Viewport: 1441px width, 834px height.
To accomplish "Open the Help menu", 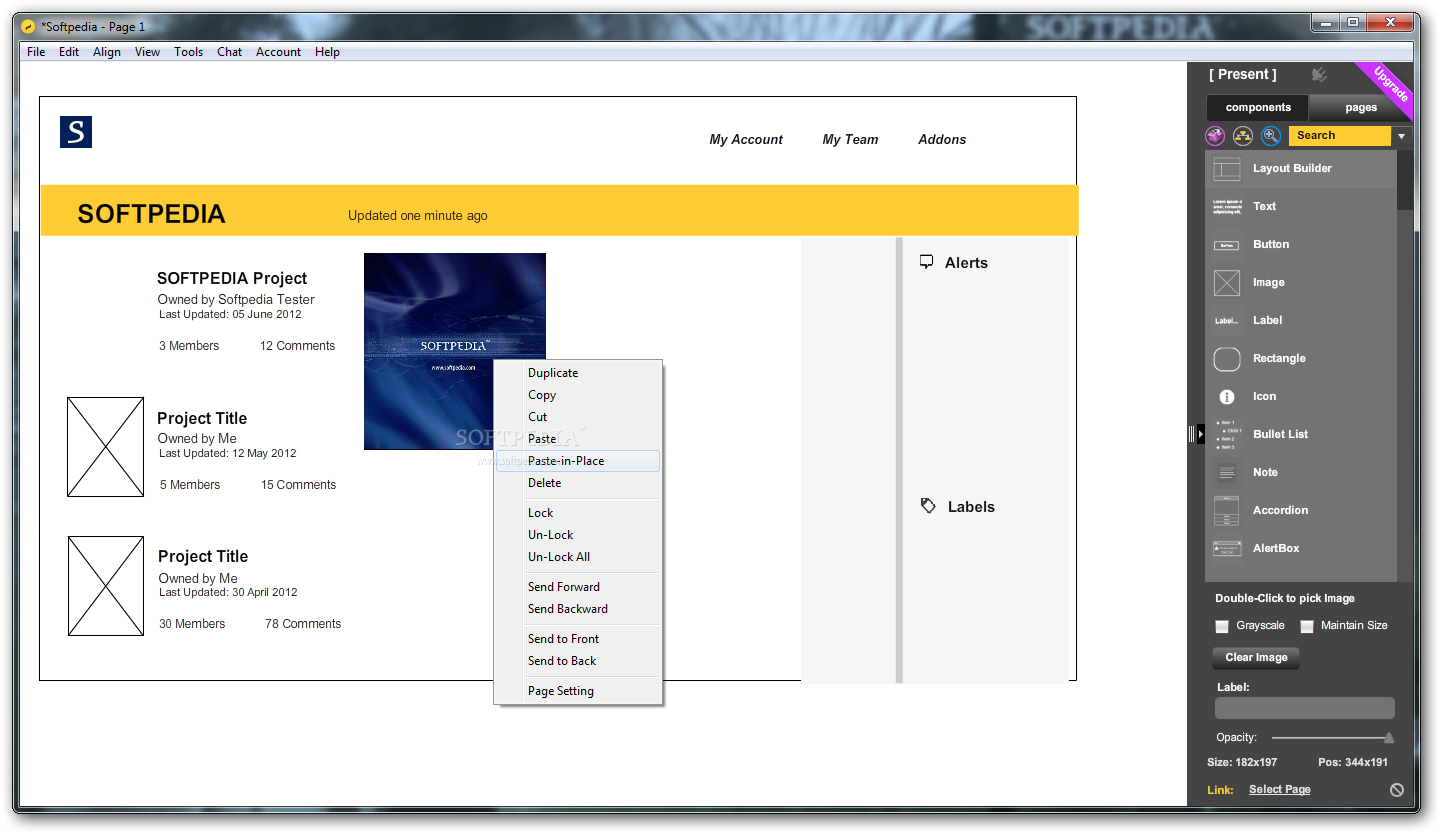I will point(327,52).
